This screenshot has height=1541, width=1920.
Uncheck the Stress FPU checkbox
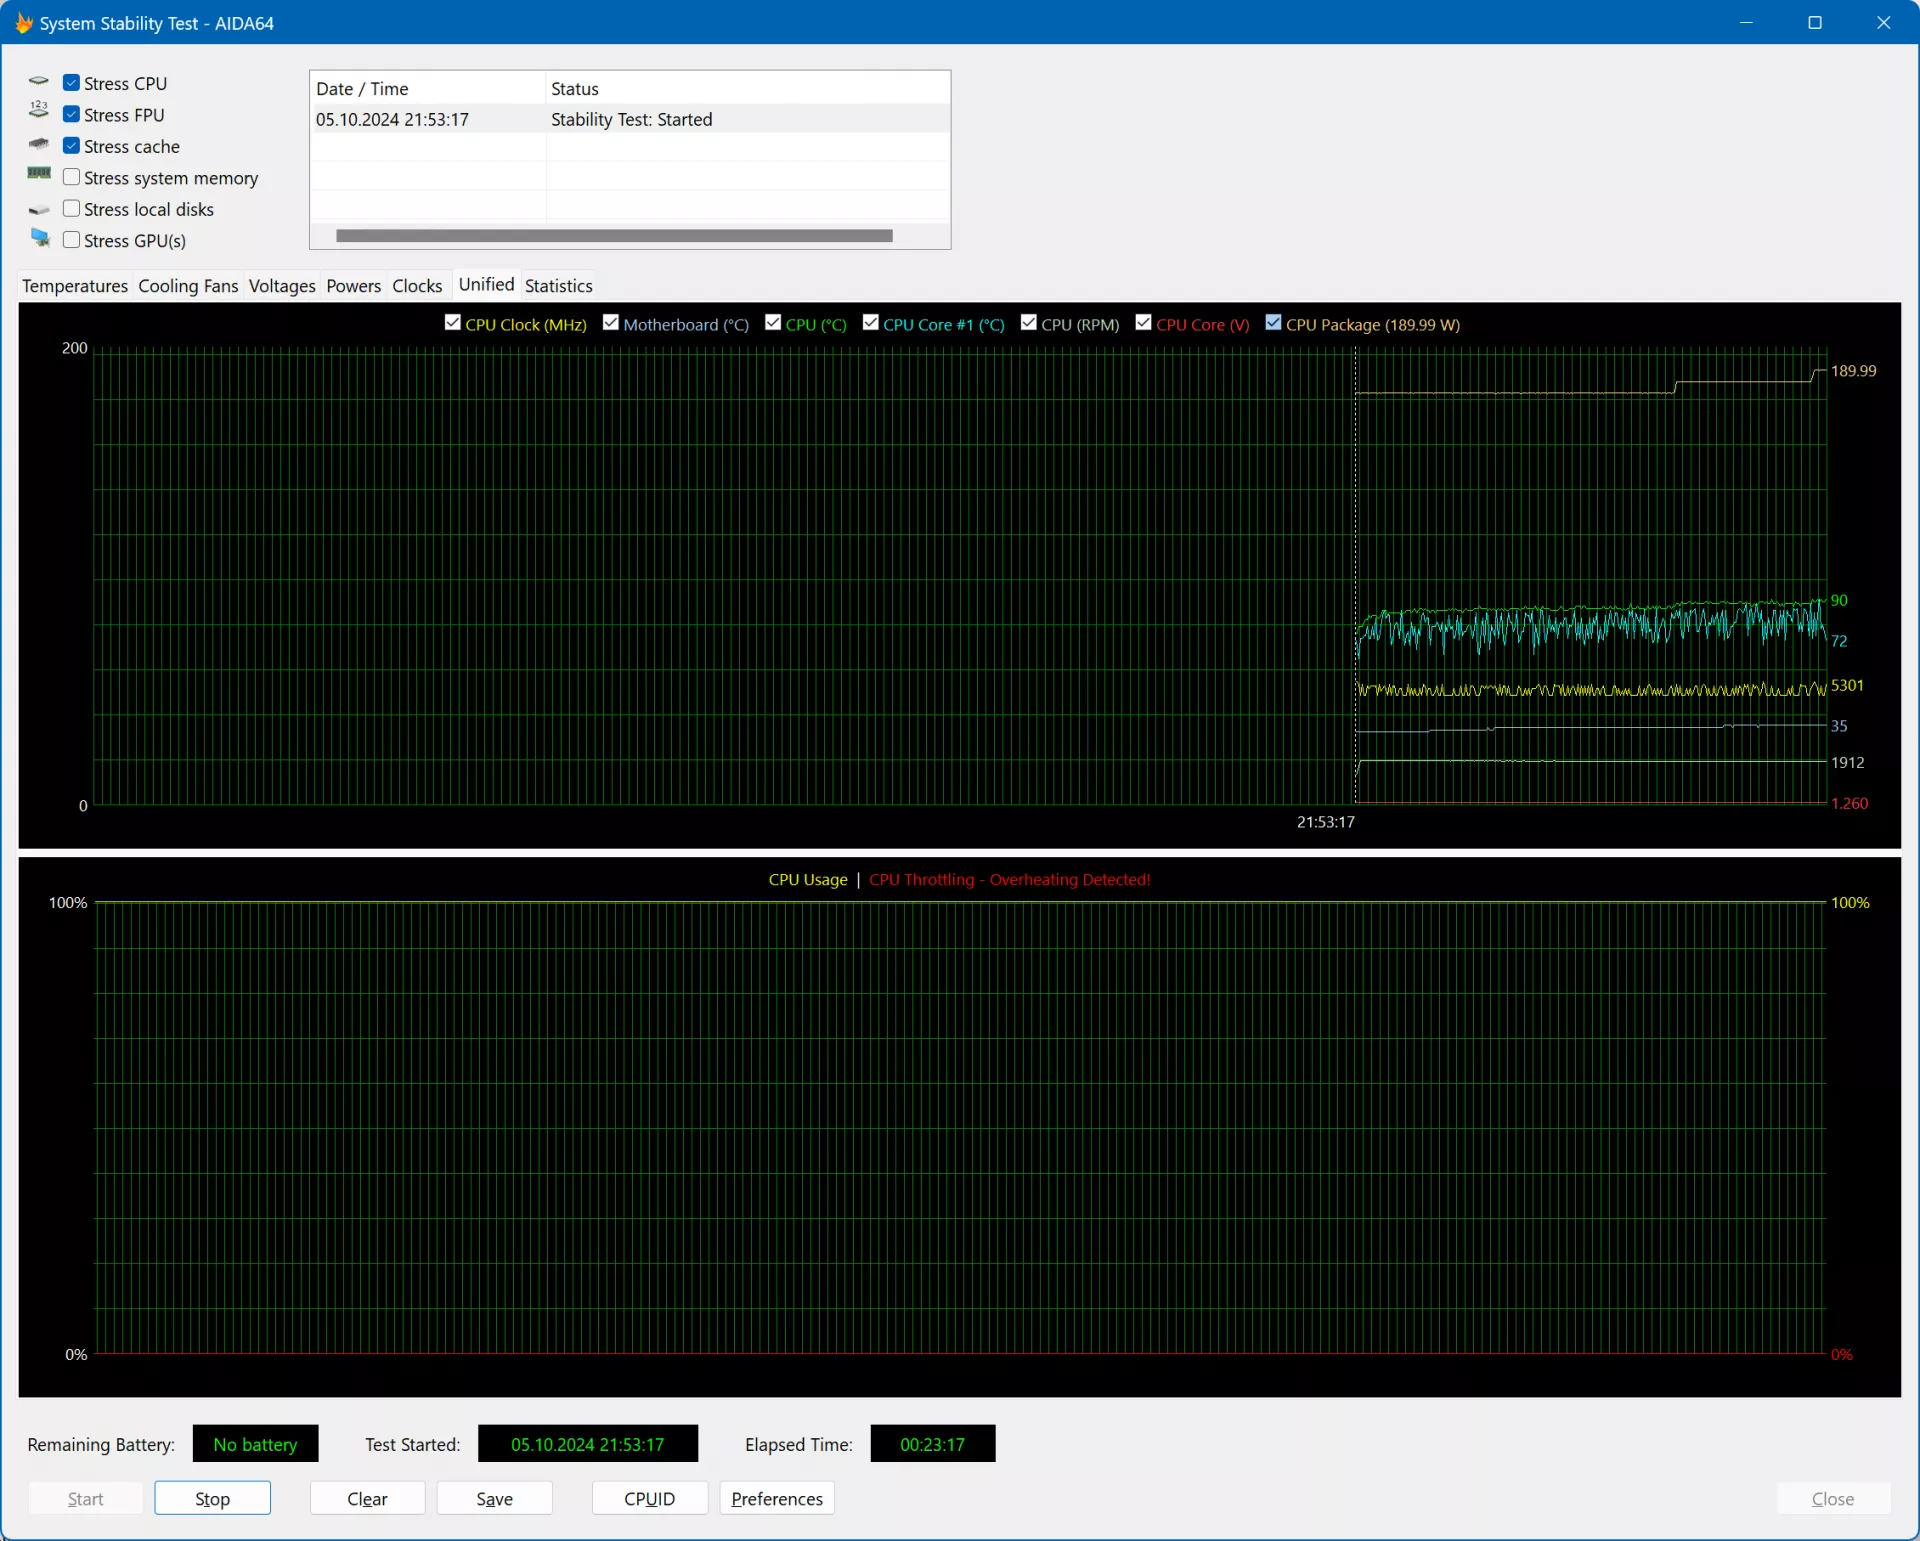tap(71, 114)
